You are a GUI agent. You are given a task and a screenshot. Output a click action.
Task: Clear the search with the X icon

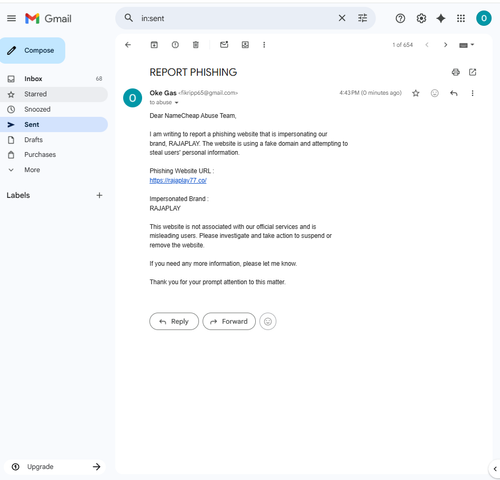pyautogui.click(x=342, y=18)
